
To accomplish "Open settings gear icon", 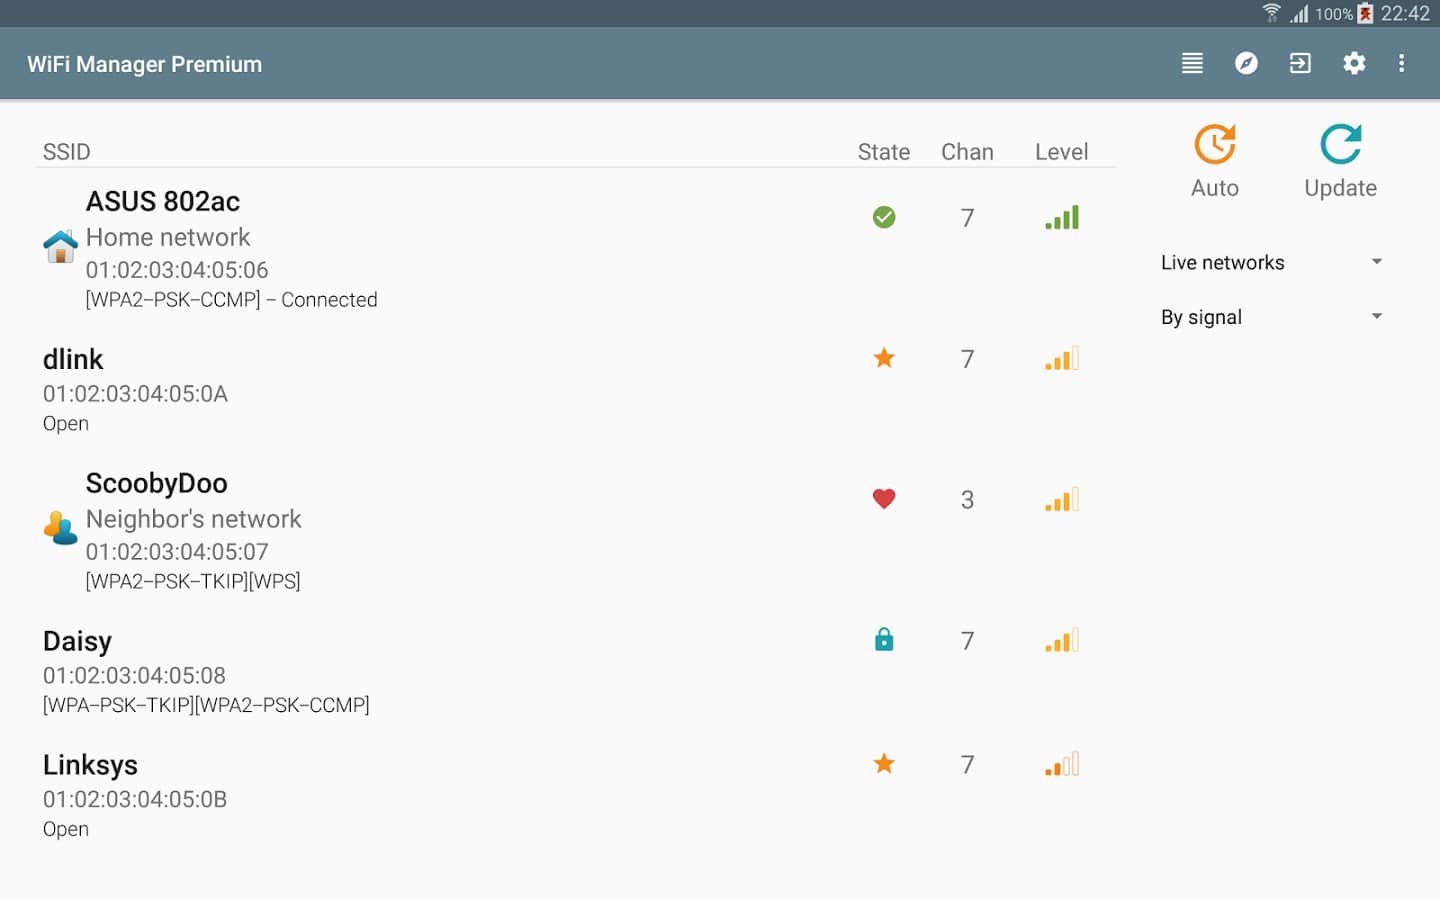I will (x=1354, y=64).
